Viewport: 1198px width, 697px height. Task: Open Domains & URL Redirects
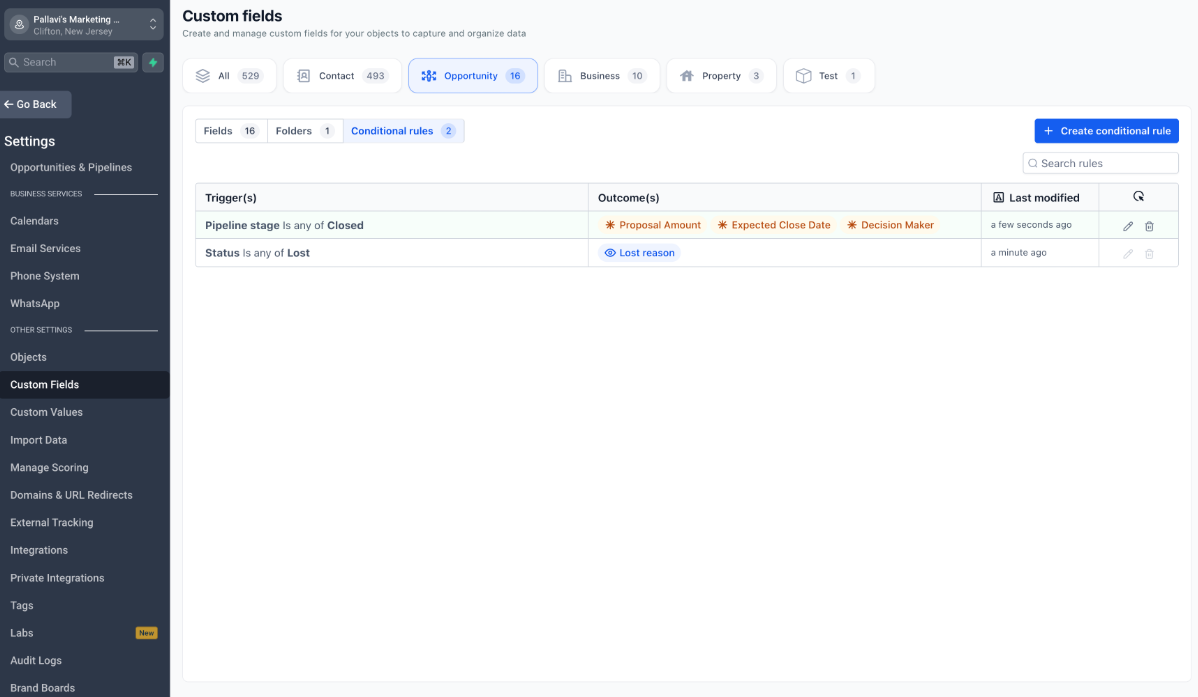pos(71,495)
